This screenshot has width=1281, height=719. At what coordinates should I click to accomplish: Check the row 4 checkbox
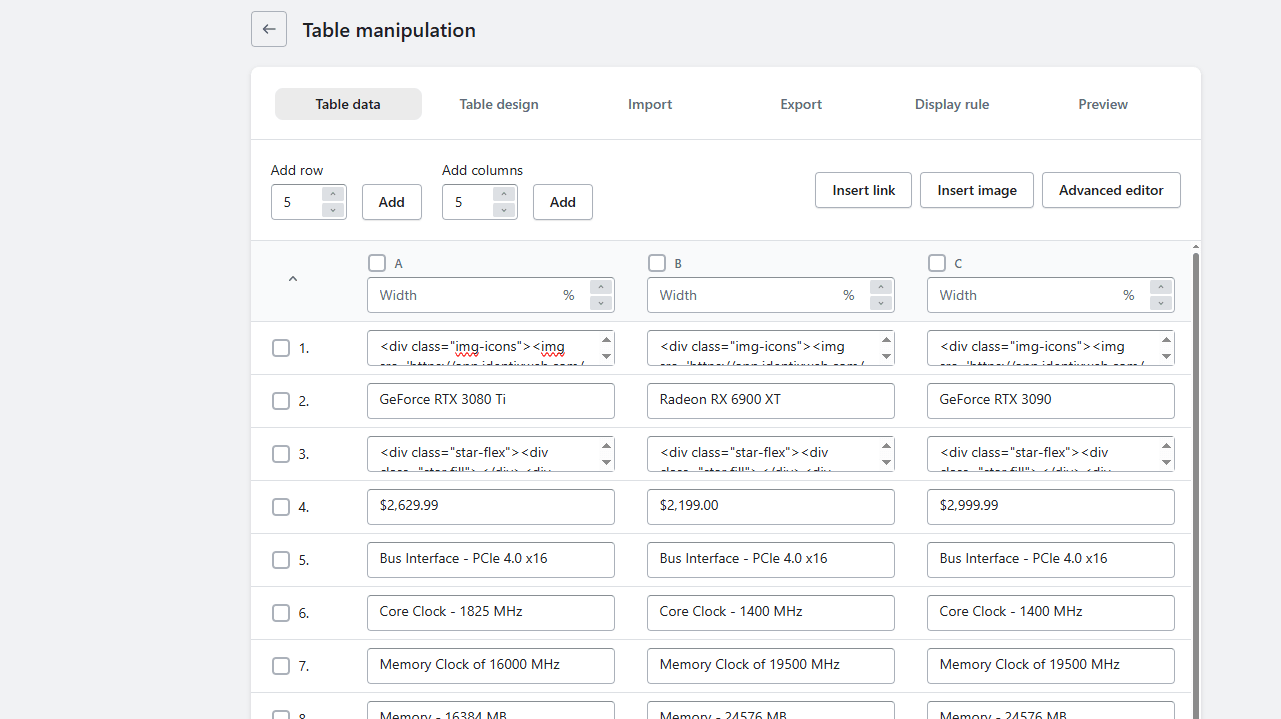[281, 507]
